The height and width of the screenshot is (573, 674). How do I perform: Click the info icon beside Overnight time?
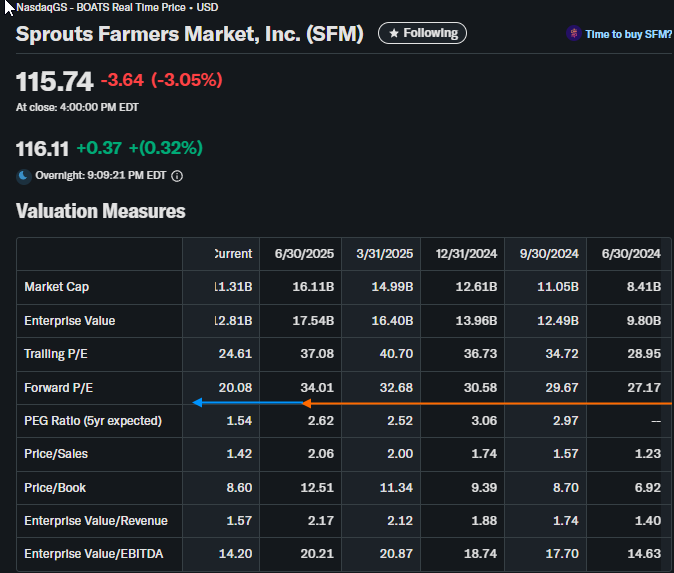click(177, 176)
